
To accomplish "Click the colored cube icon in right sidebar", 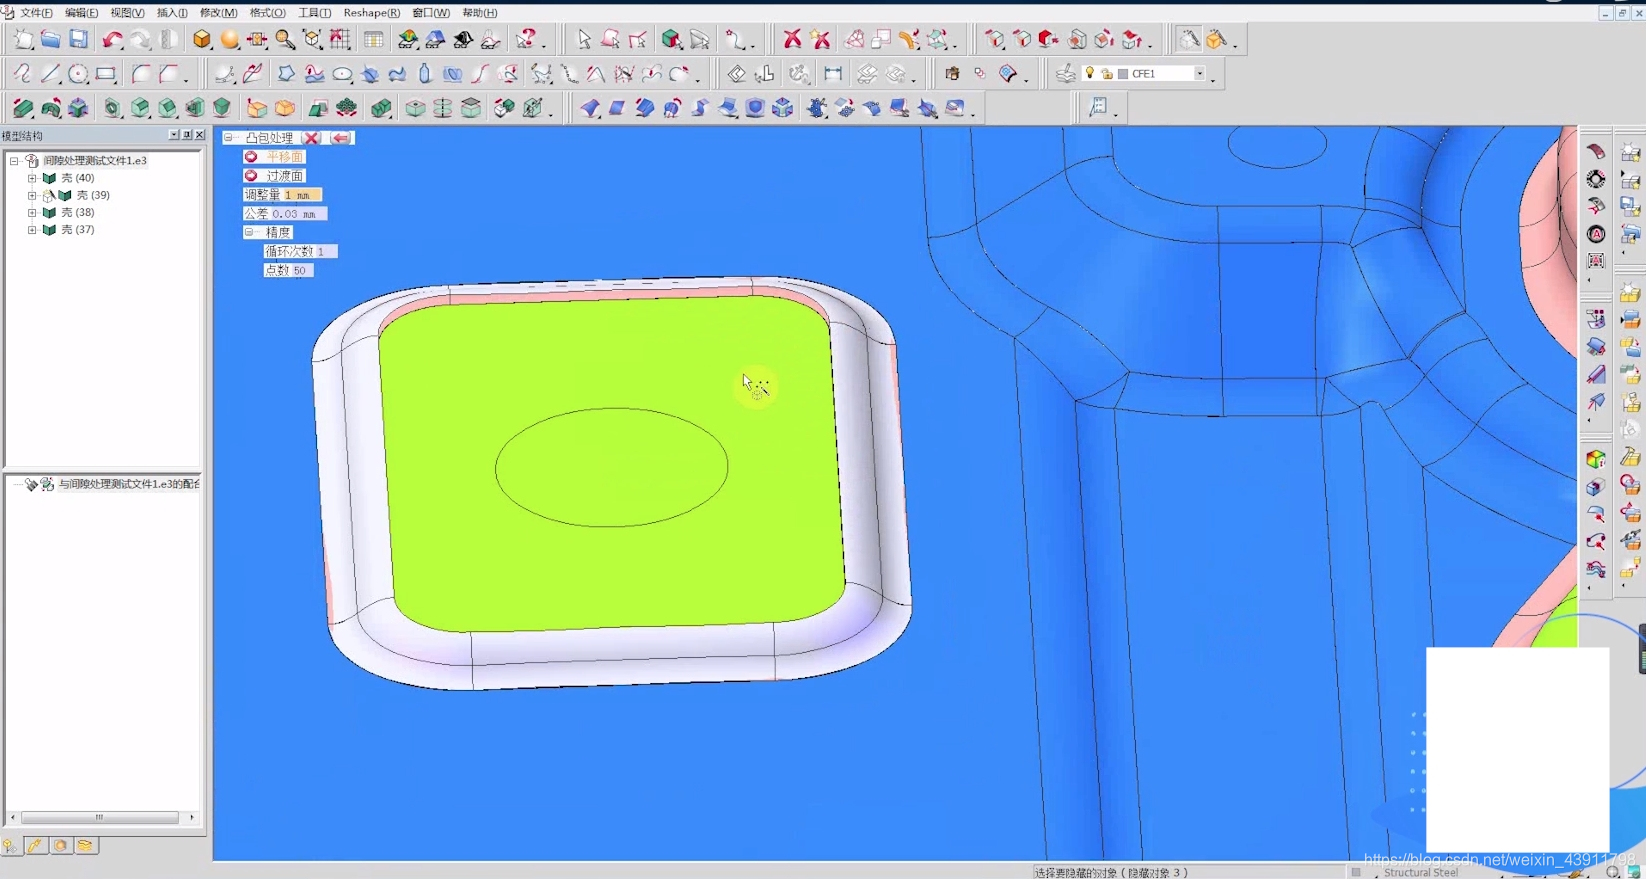I will tap(1596, 459).
